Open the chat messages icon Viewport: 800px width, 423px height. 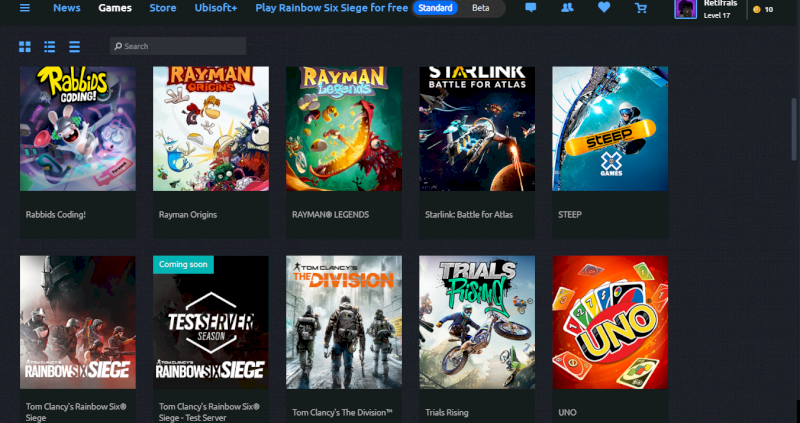coord(530,8)
